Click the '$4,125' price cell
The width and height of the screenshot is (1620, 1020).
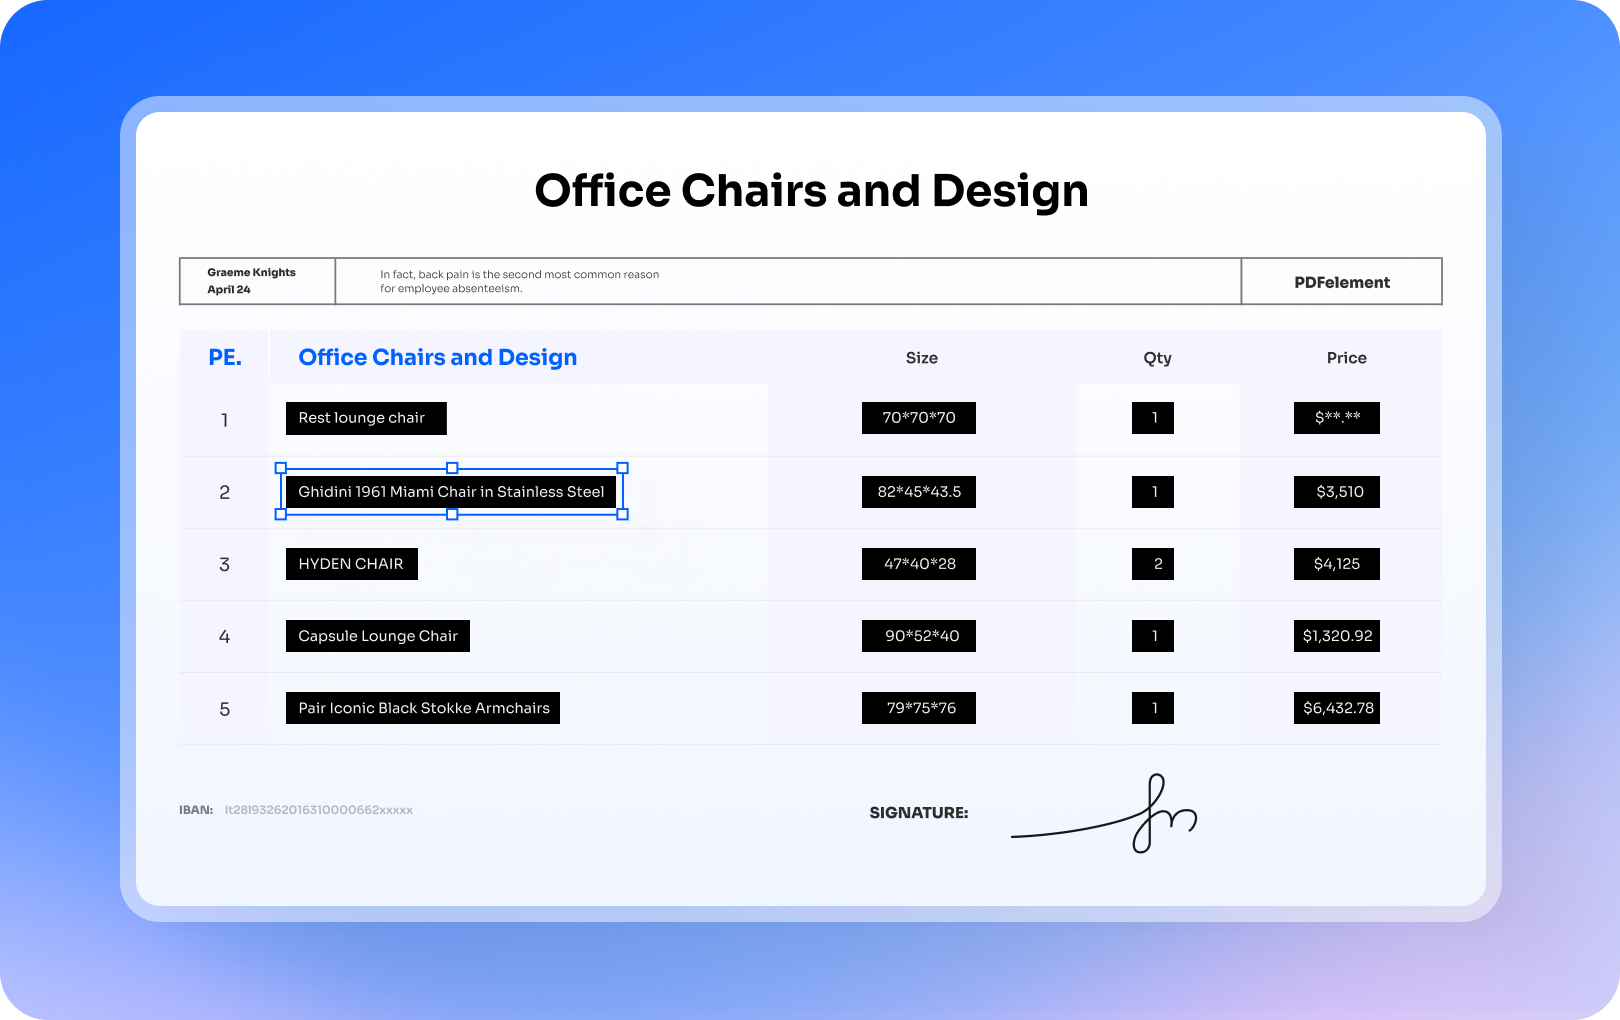coord(1337,564)
